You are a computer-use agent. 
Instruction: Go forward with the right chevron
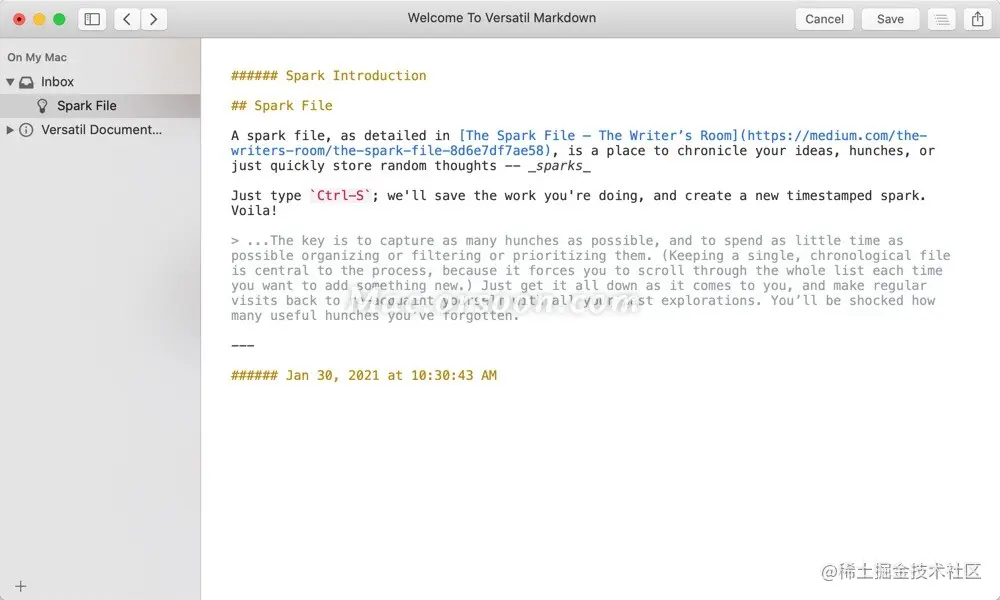[154, 19]
